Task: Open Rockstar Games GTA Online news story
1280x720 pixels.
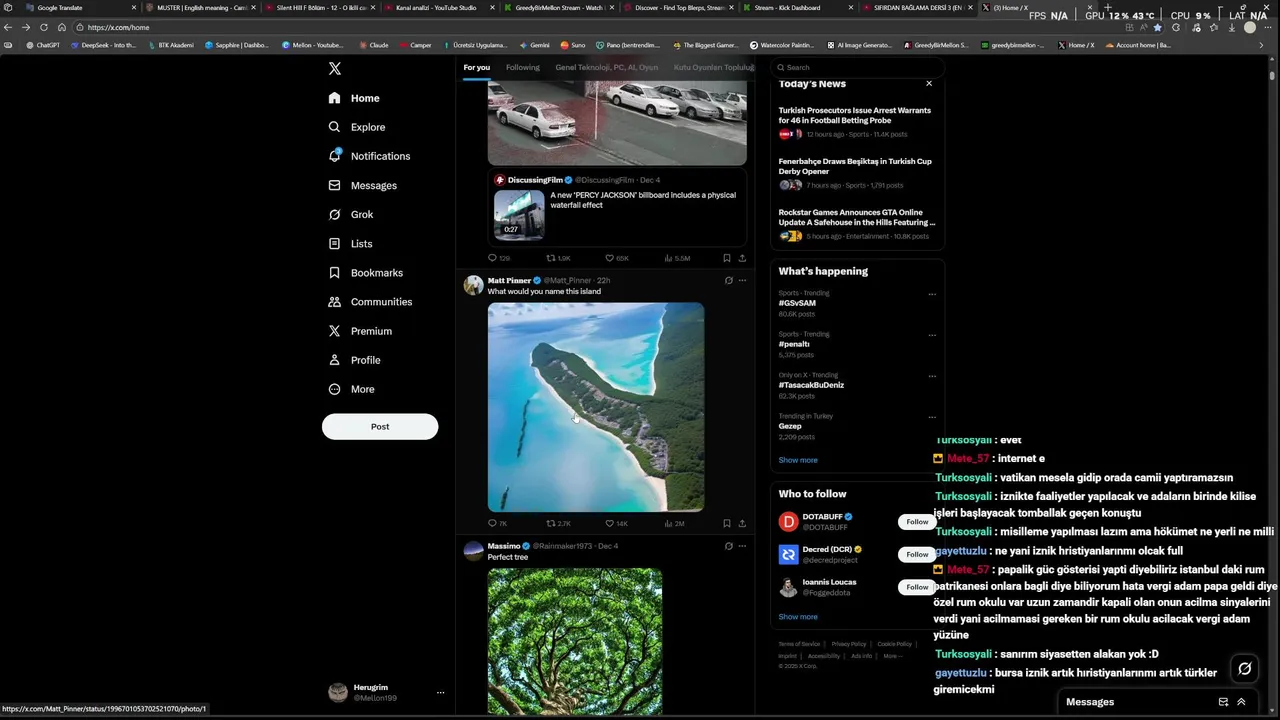Action: tap(856, 226)
